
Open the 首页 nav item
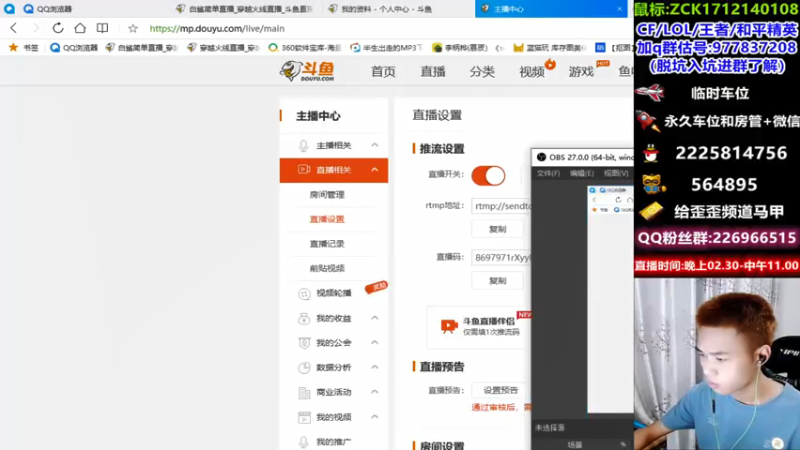[x=383, y=71]
